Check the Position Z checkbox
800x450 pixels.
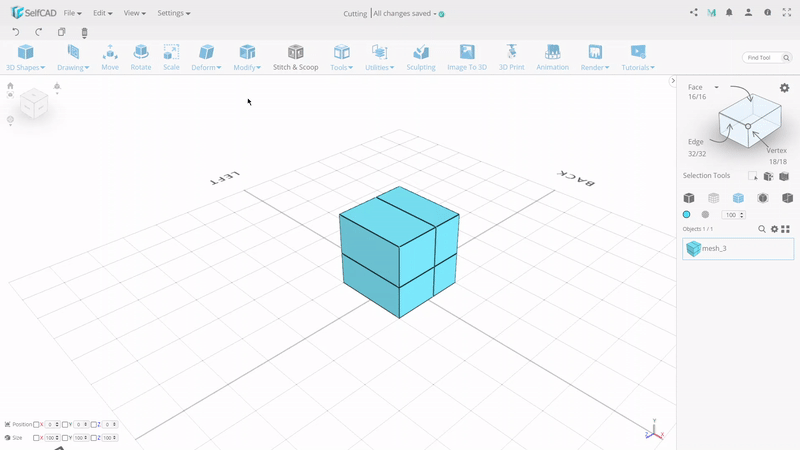click(93, 424)
